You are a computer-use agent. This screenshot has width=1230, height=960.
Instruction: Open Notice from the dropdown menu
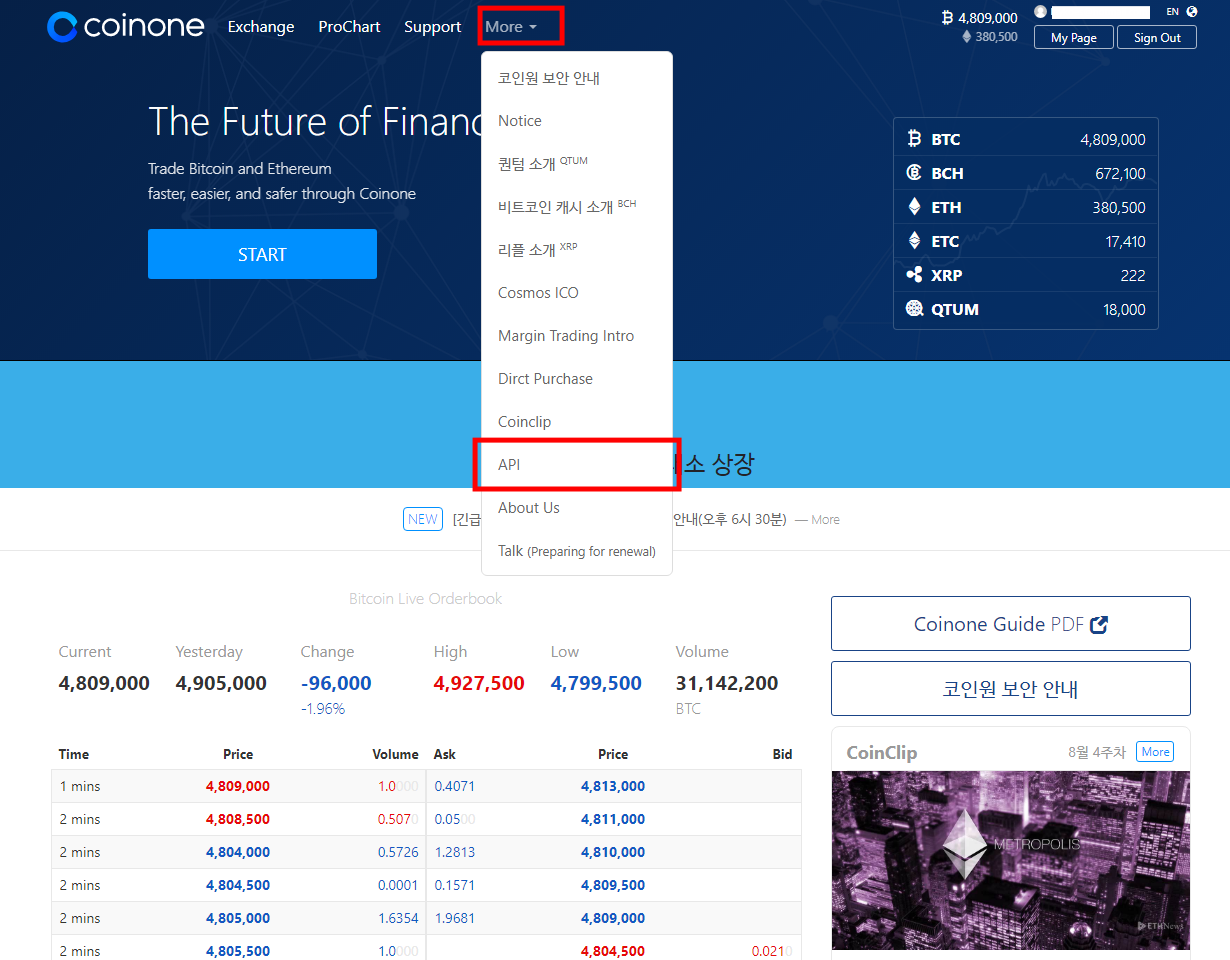519,120
